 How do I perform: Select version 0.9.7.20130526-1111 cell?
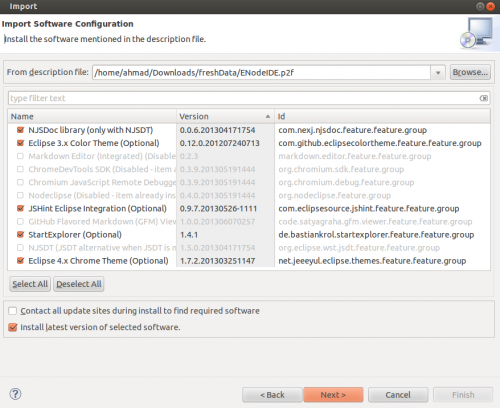tap(218, 208)
